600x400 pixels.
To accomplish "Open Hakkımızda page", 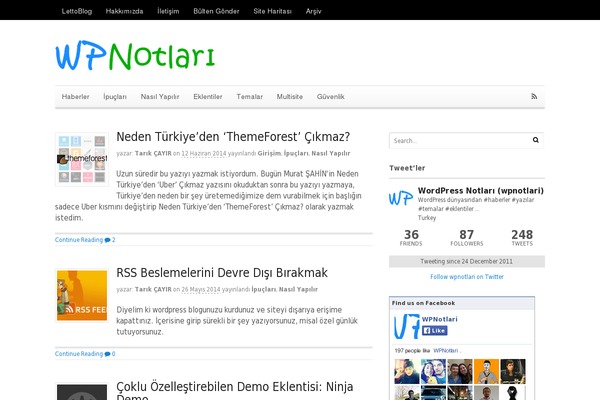I will (124, 11).
